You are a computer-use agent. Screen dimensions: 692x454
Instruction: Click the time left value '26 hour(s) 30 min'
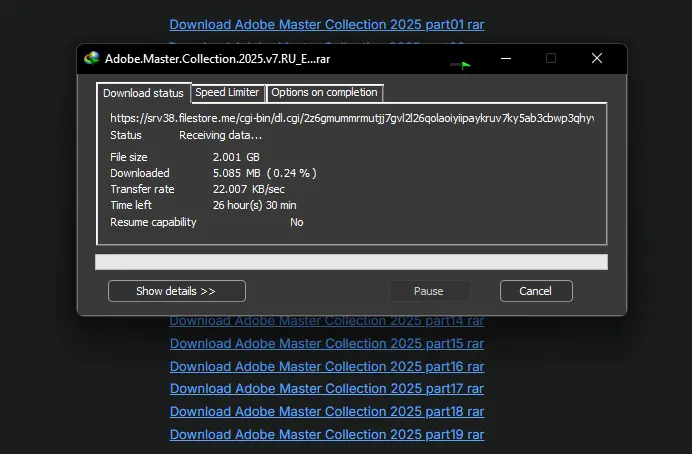255,205
